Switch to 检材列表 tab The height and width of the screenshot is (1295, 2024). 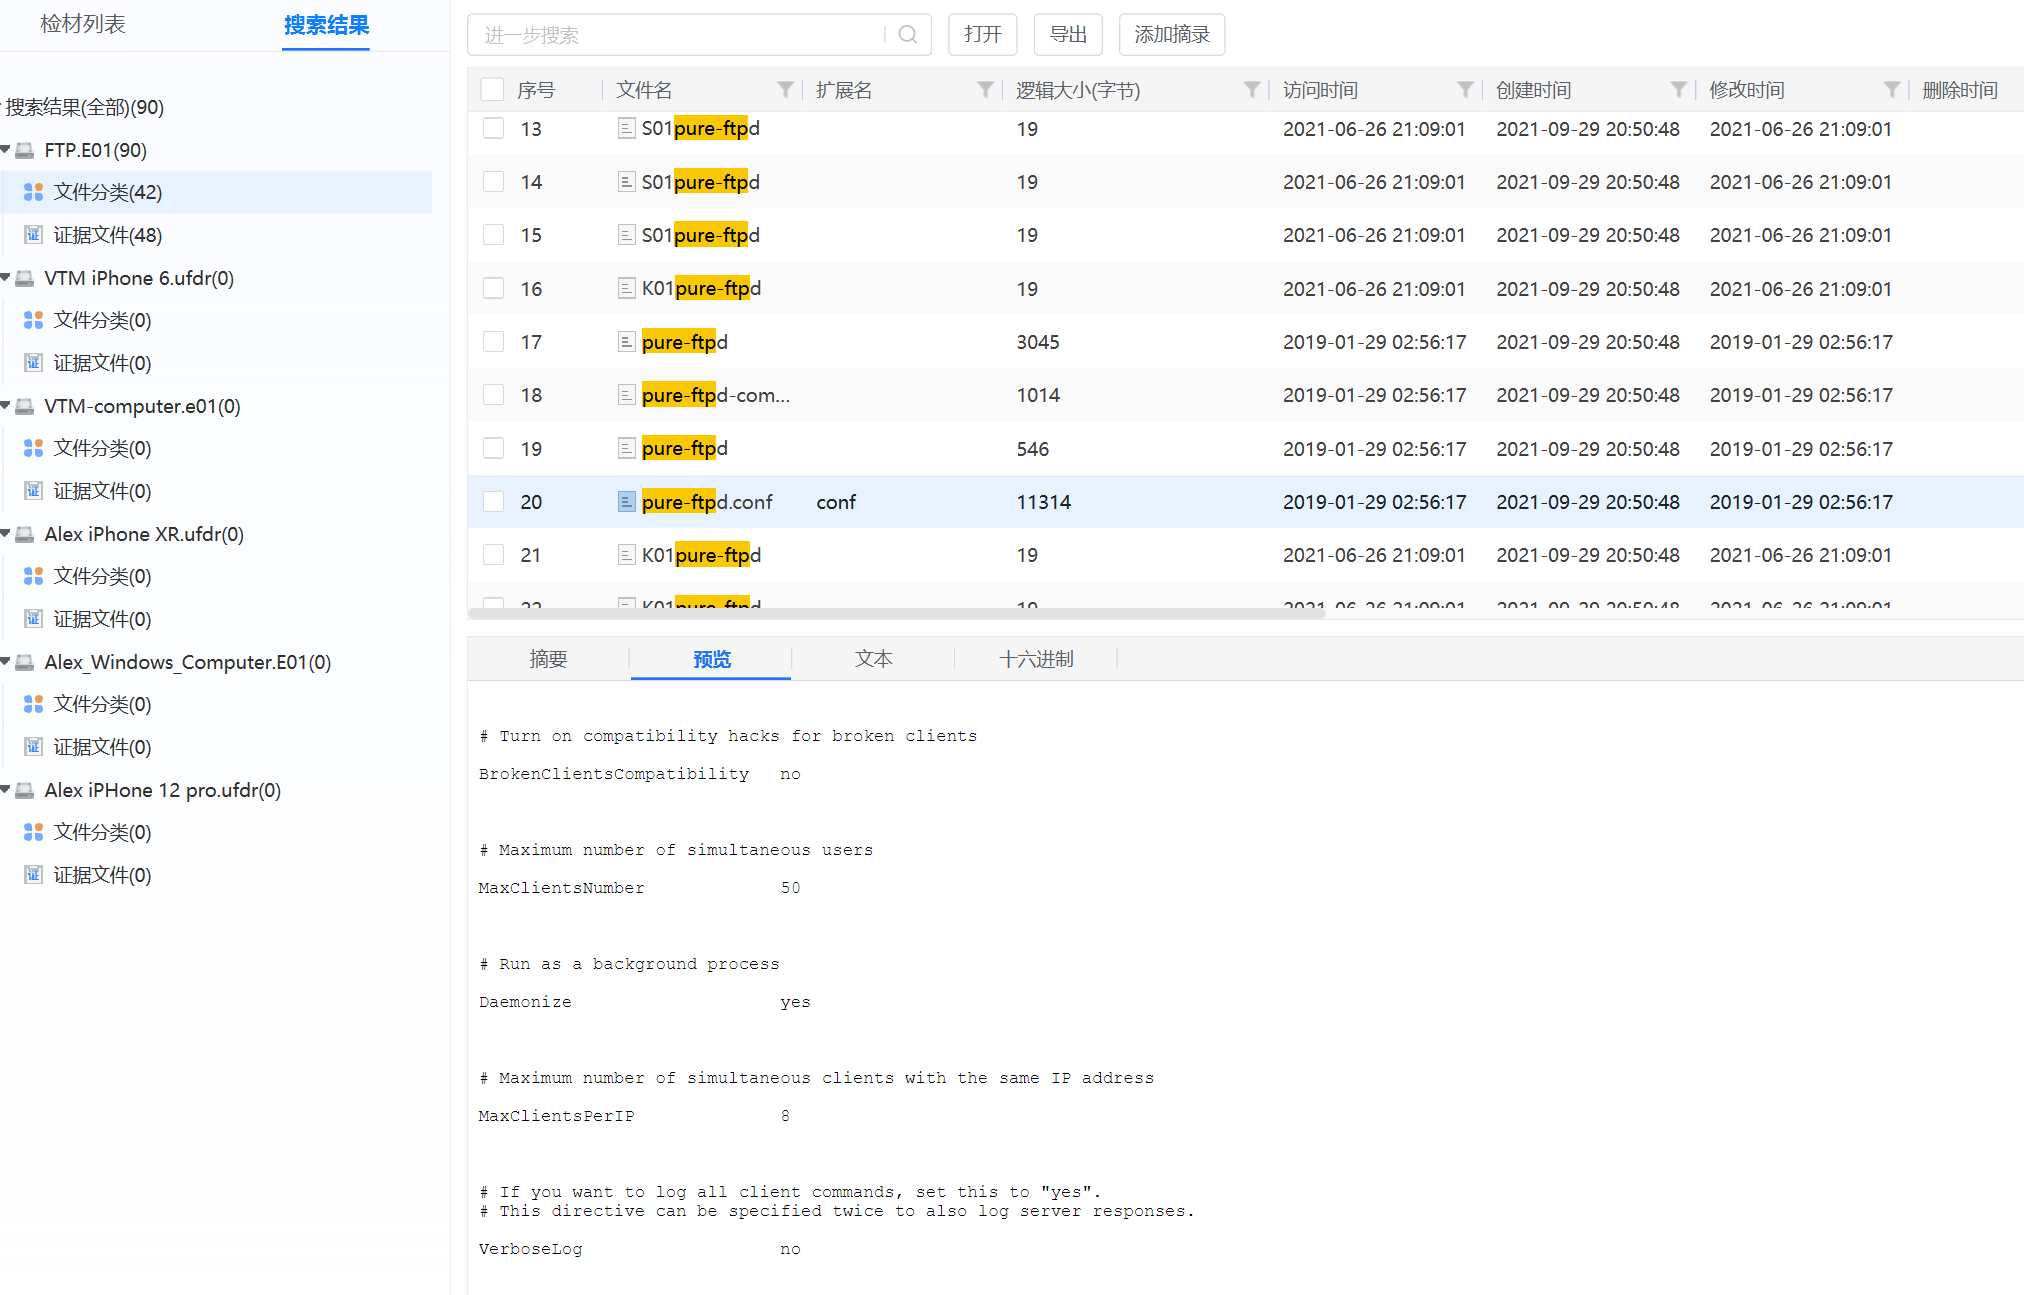coord(83,24)
